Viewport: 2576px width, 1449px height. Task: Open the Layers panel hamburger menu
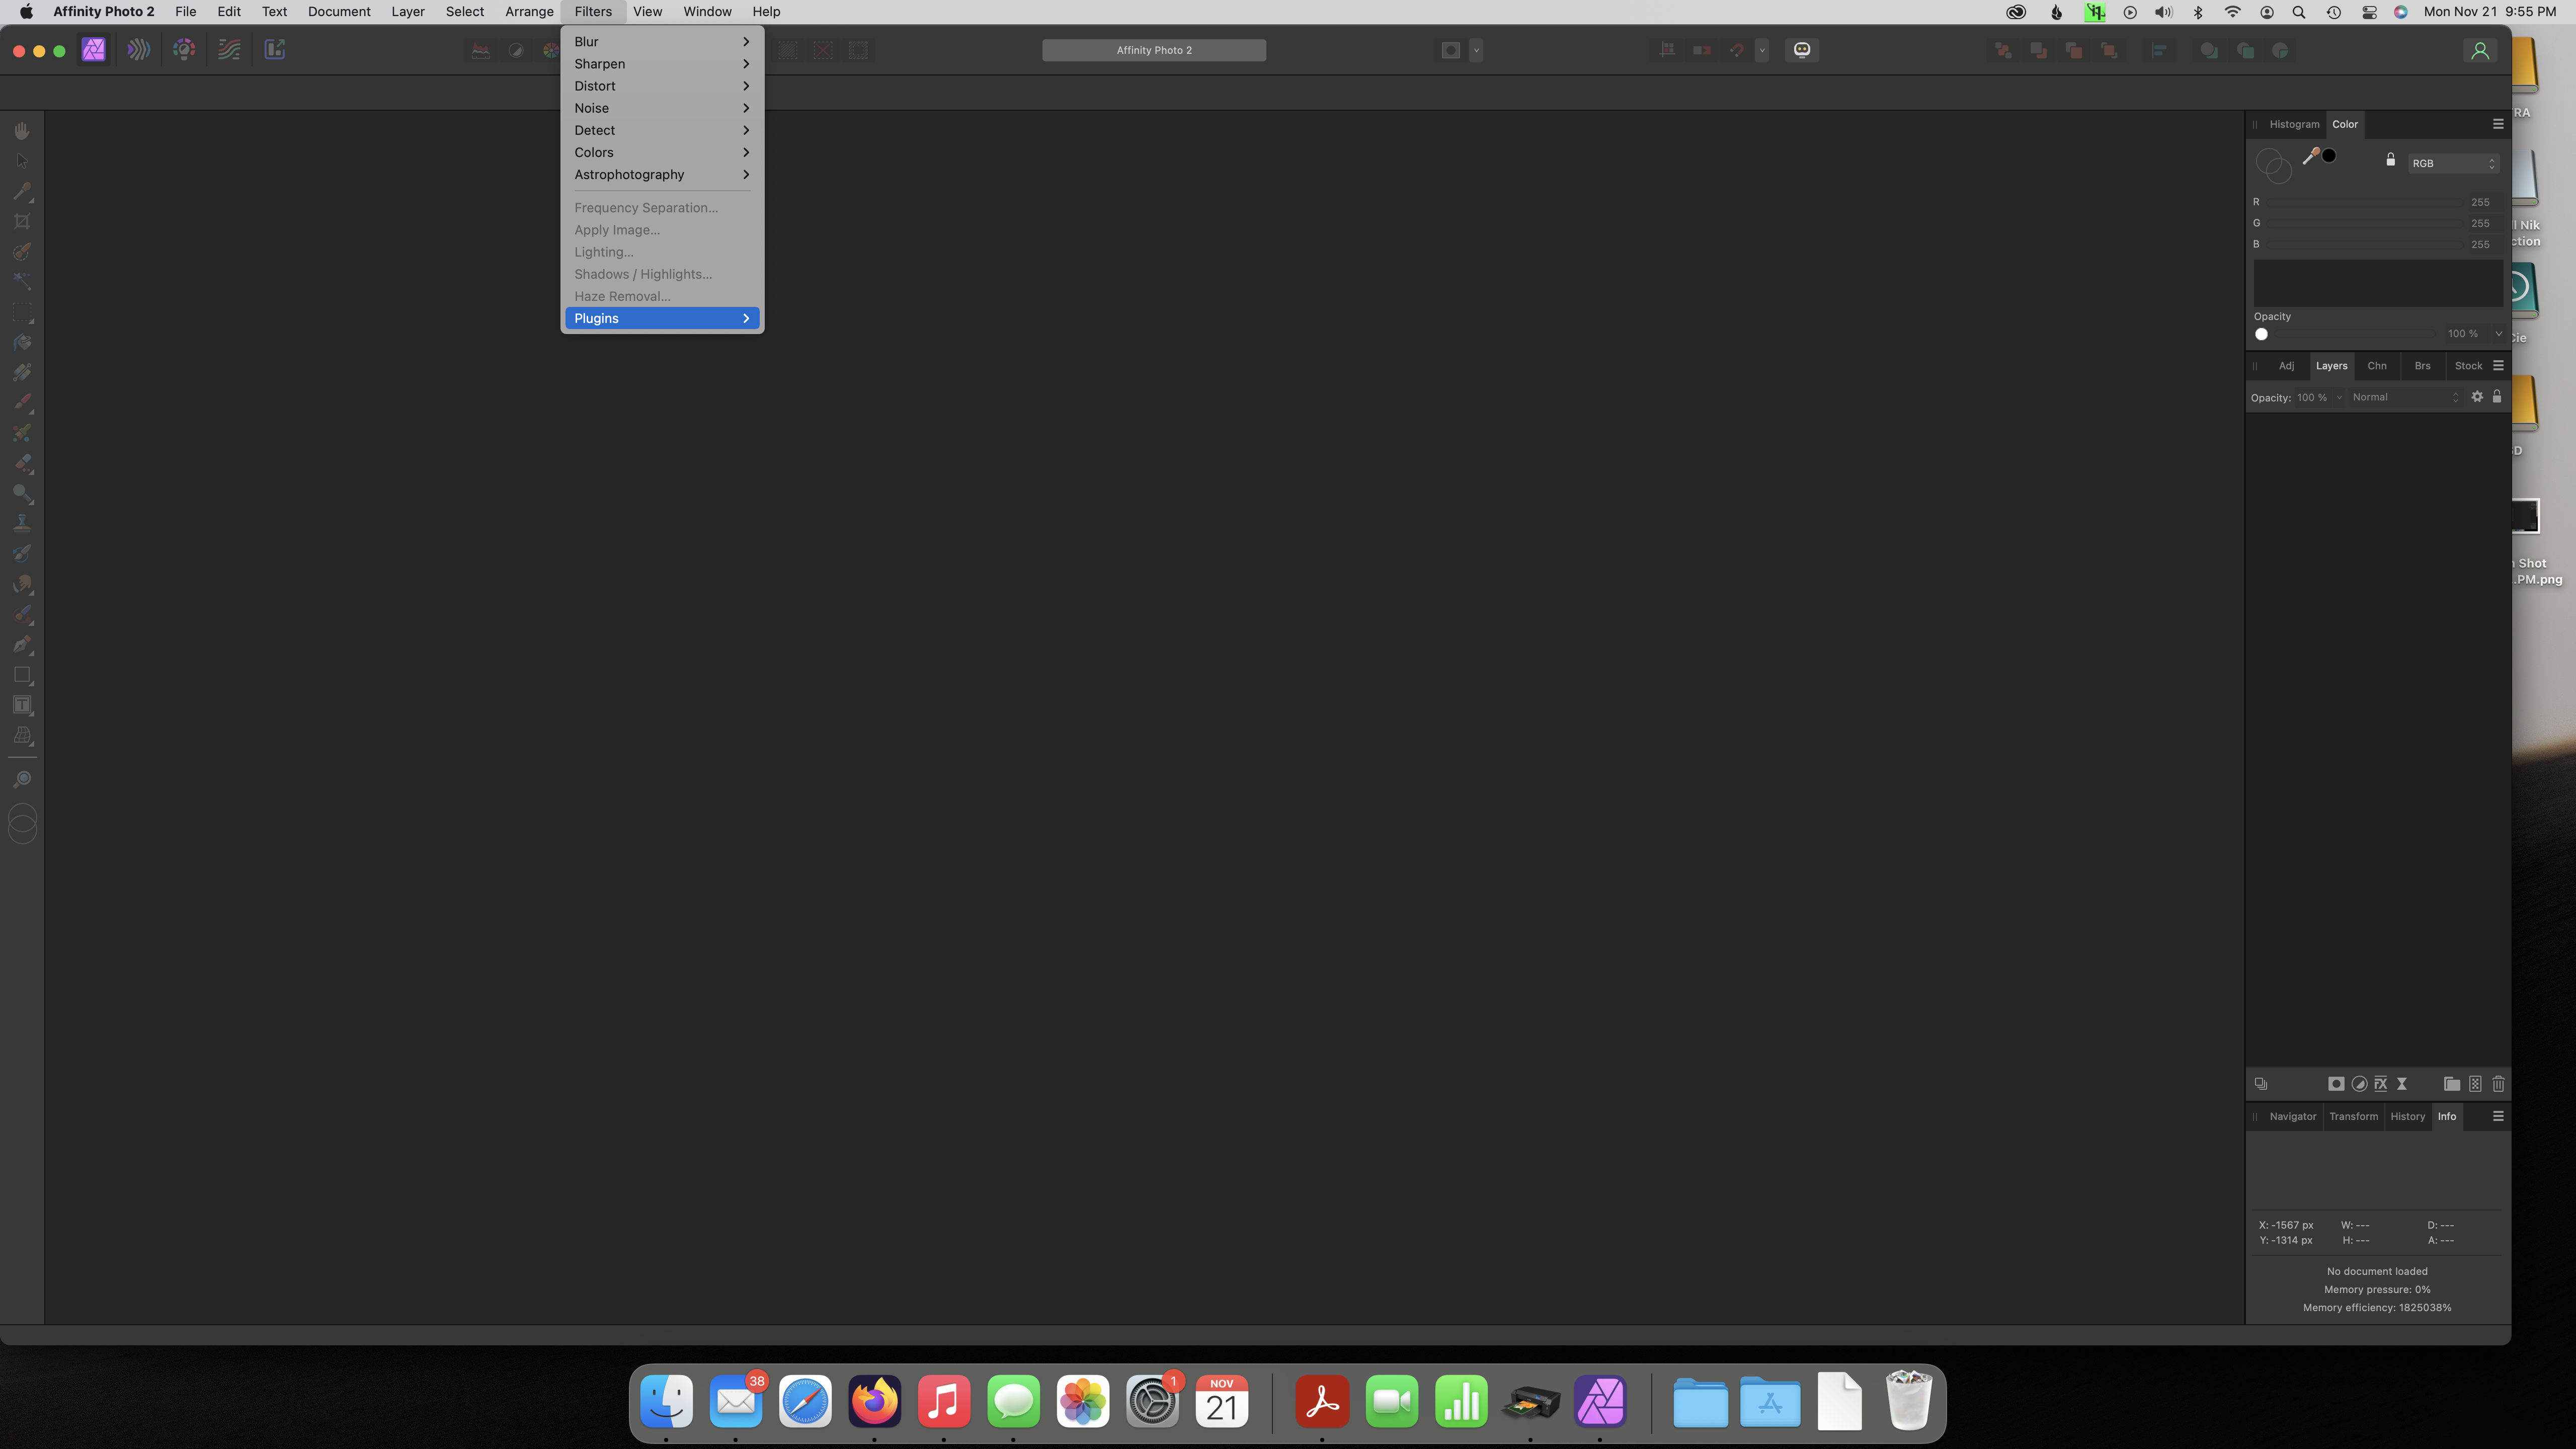pyautogui.click(x=2498, y=366)
